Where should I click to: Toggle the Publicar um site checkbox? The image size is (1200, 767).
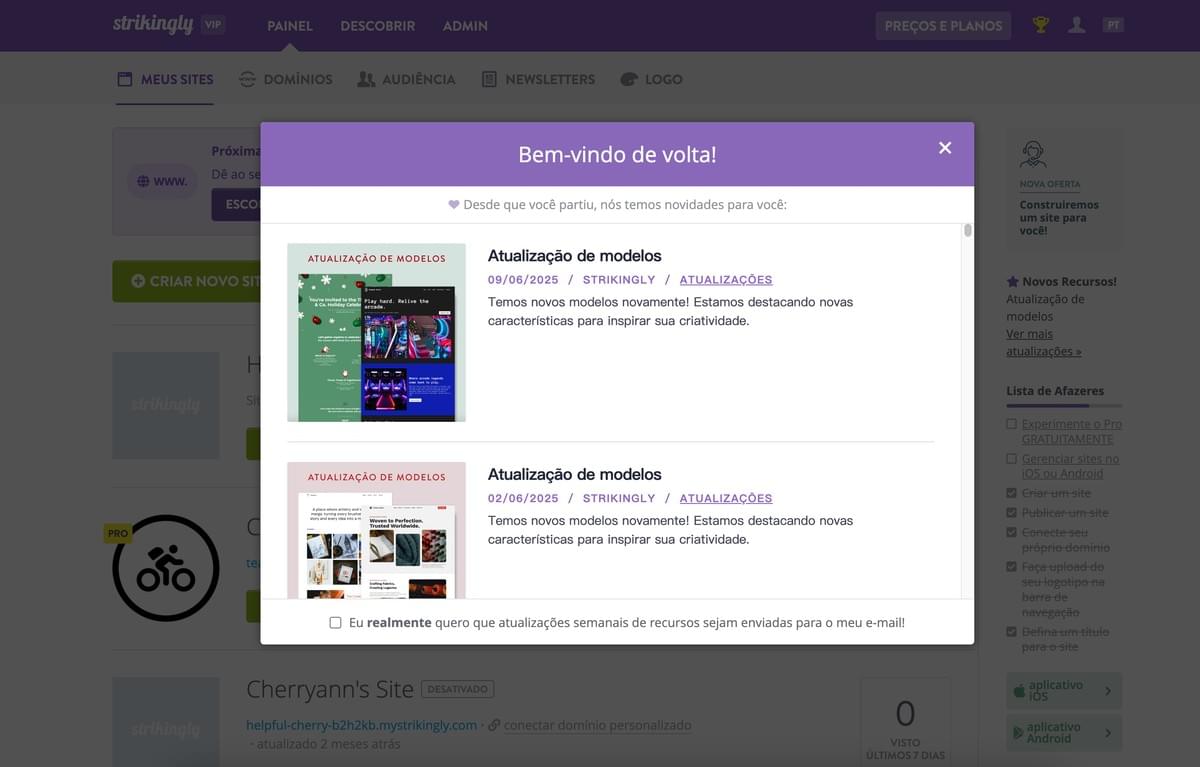click(x=1012, y=513)
